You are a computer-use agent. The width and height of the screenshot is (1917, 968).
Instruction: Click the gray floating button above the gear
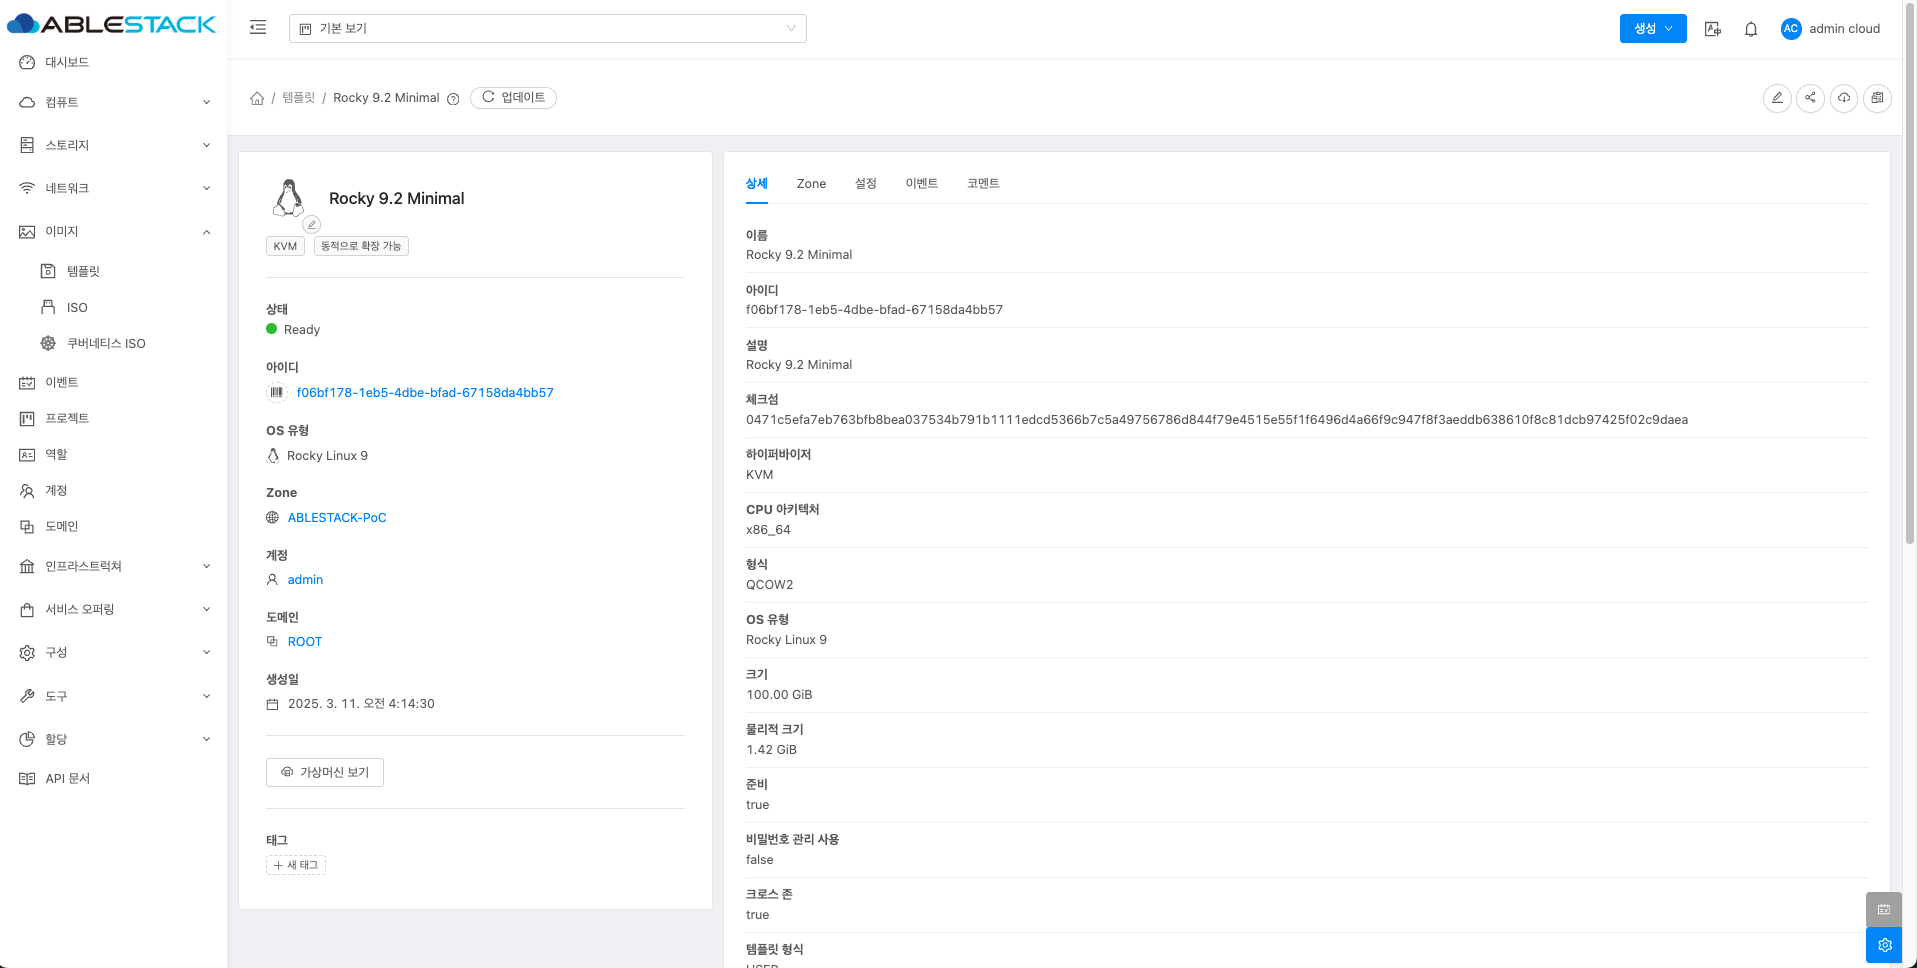(x=1884, y=909)
